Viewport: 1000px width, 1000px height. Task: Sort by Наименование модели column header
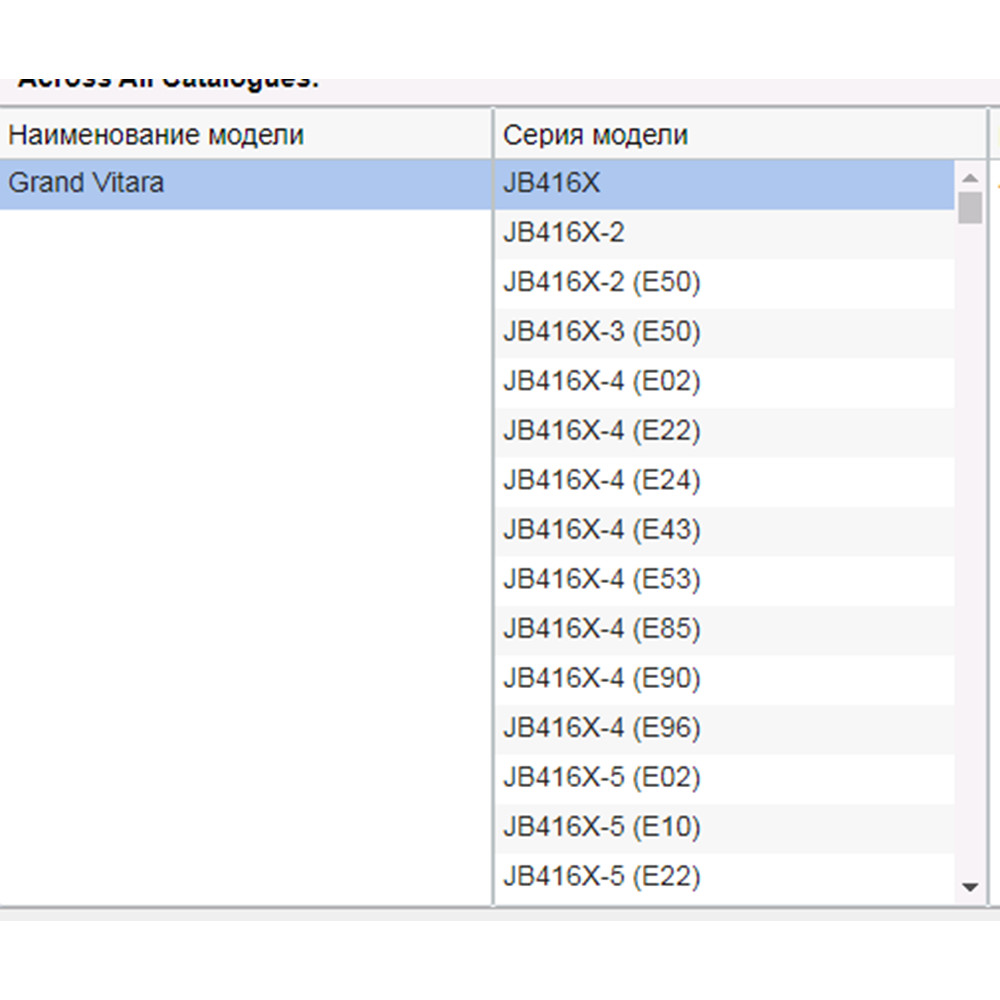click(156, 135)
